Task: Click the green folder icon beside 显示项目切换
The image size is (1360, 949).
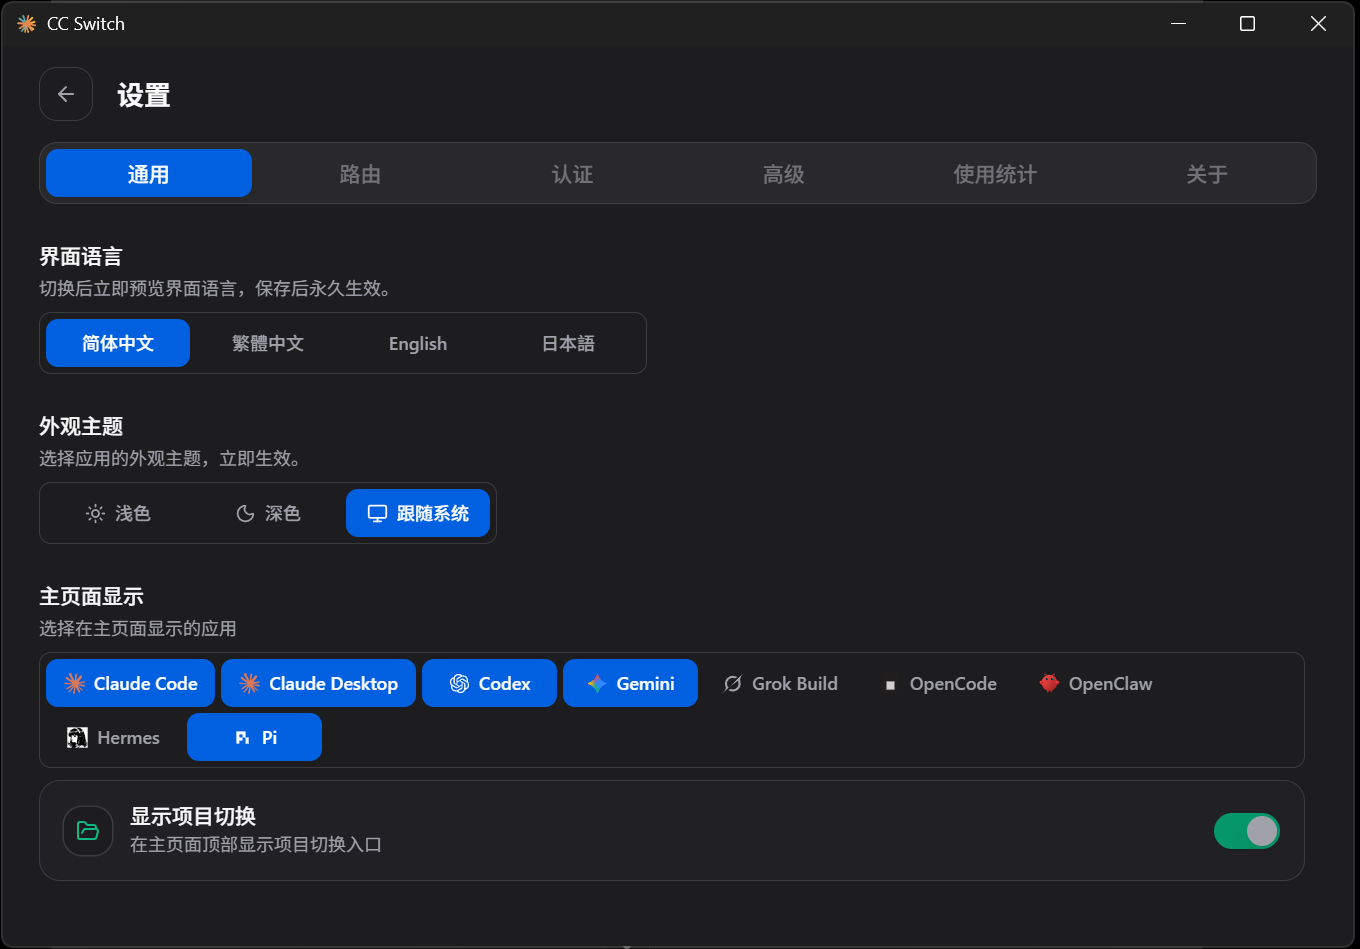Action: click(88, 831)
